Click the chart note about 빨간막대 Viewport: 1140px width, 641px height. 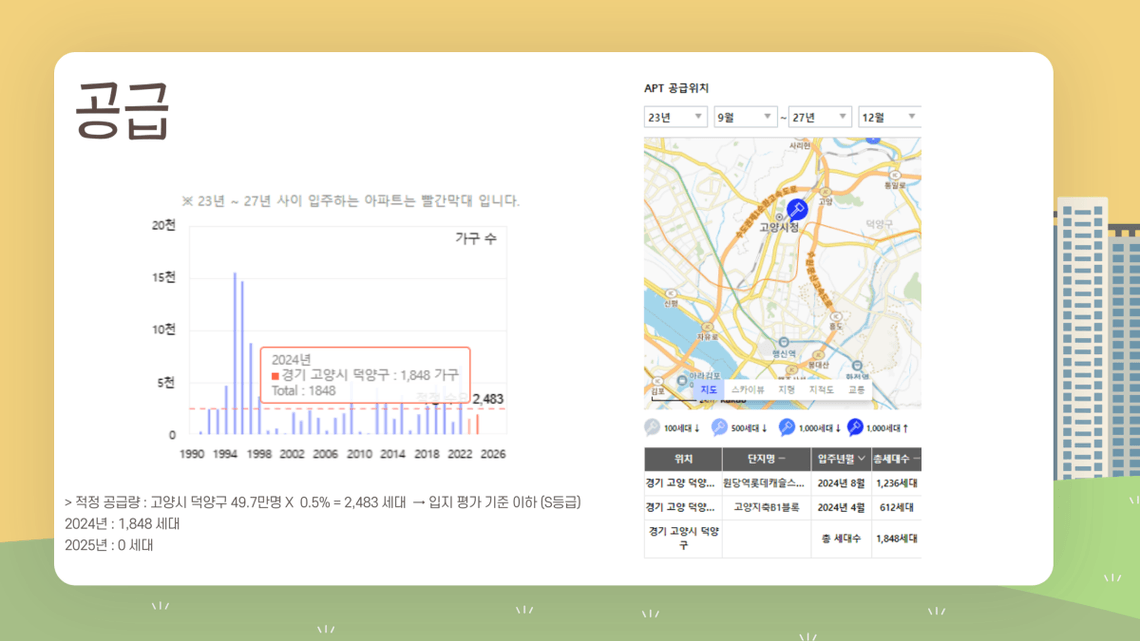[350, 201]
